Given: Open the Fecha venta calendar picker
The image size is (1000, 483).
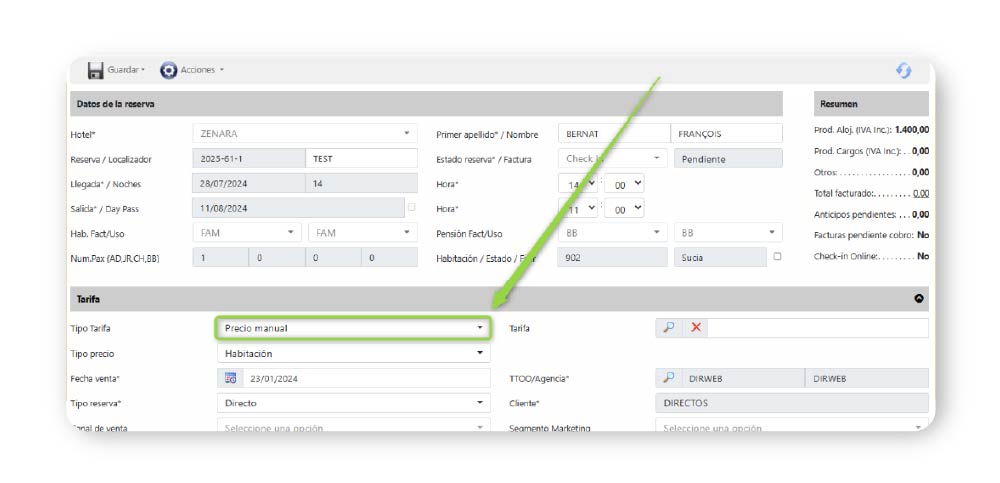Looking at the screenshot, I should click(230, 378).
